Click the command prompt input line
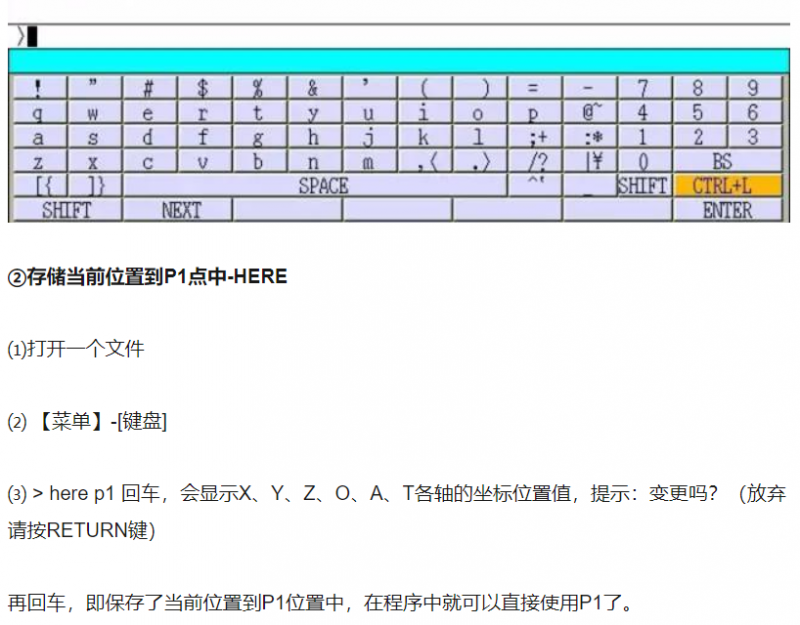 tap(399, 37)
